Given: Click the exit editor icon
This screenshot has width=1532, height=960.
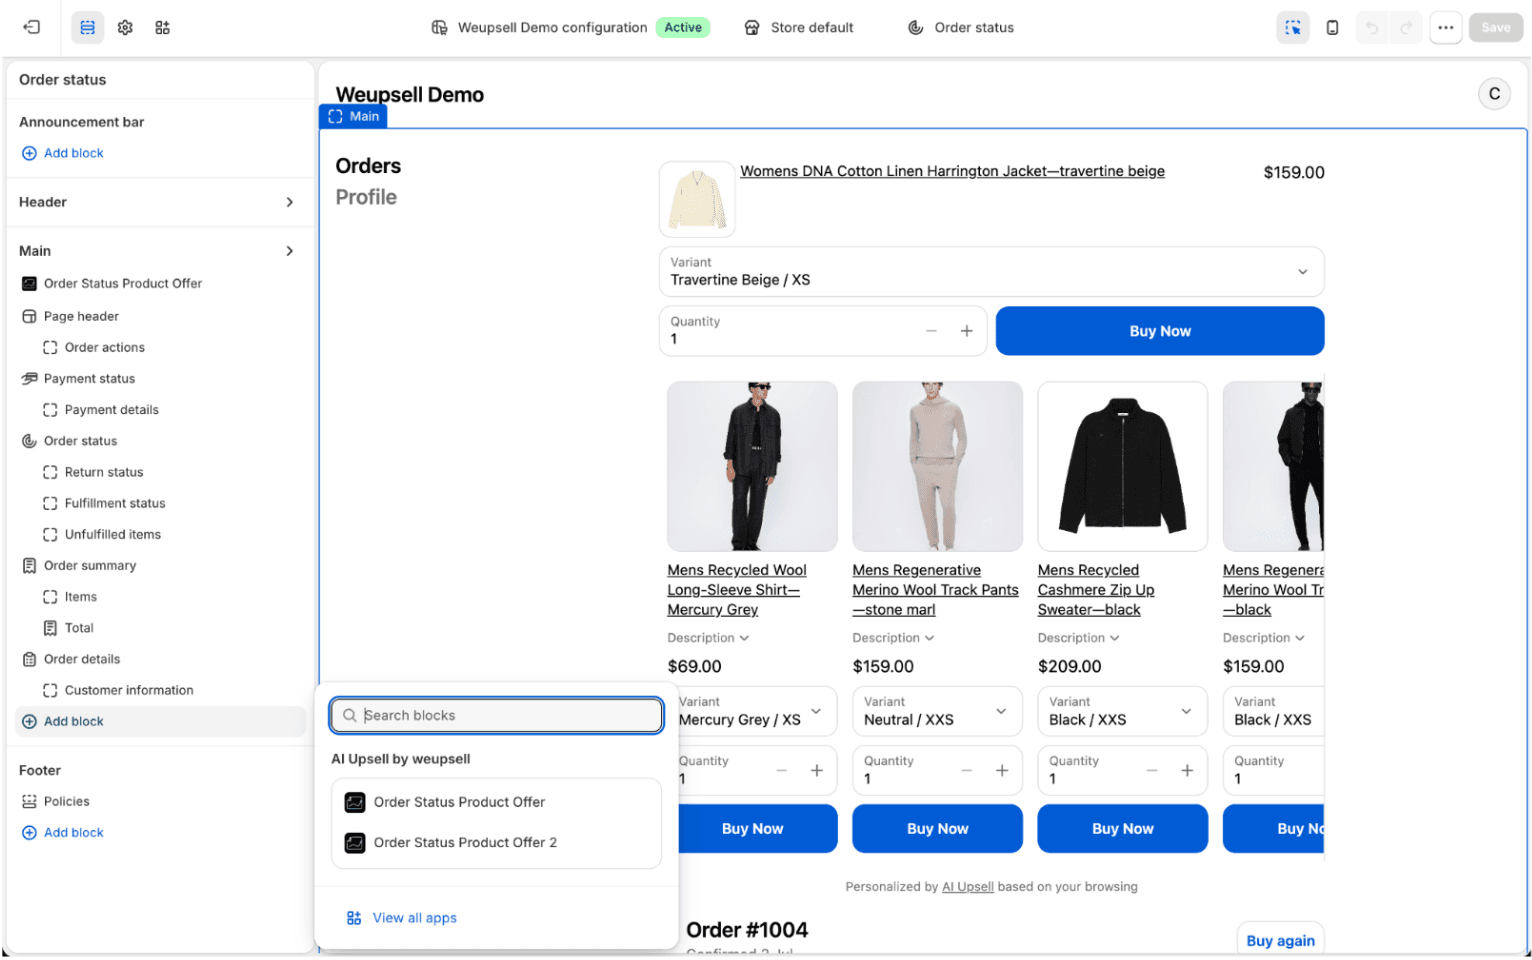Looking at the screenshot, I should click(31, 28).
